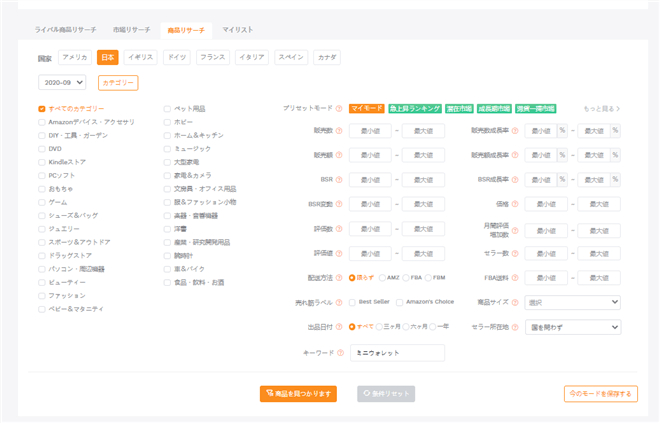Click help icon beside 商品サイズ
Screen dimensions: 660x423
tap(515, 301)
